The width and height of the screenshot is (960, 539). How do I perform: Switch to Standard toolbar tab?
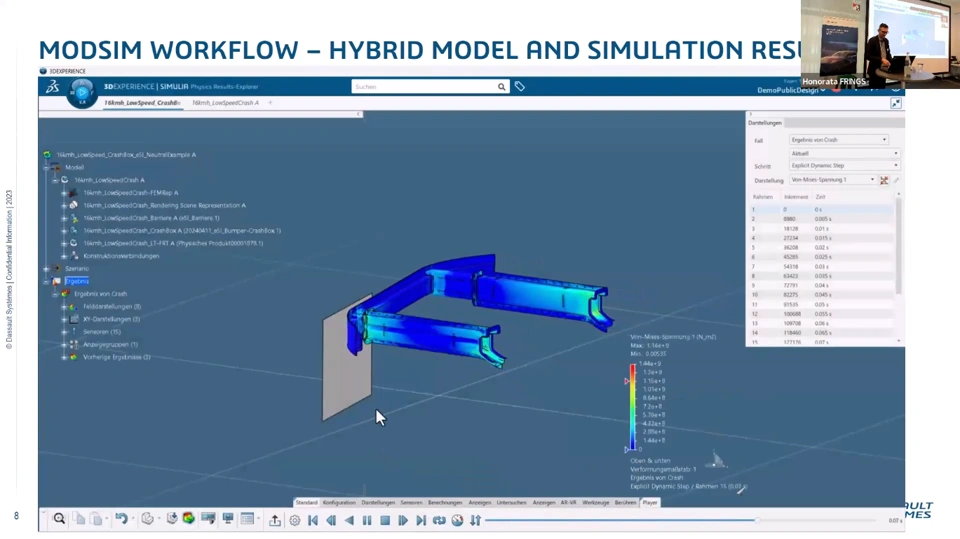click(x=306, y=502)
